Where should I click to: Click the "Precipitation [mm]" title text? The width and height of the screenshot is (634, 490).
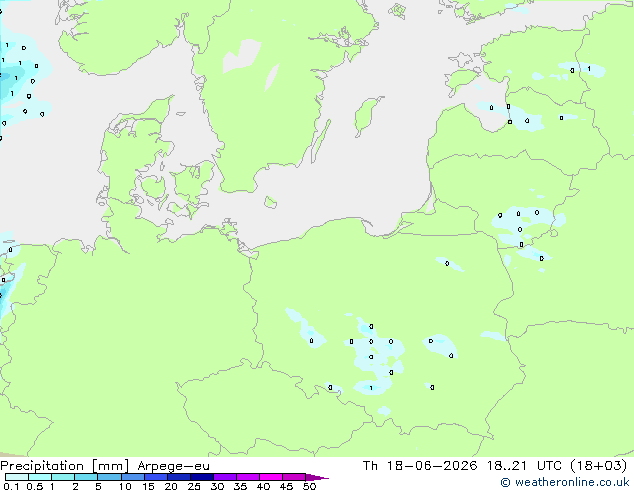(65, 466)
